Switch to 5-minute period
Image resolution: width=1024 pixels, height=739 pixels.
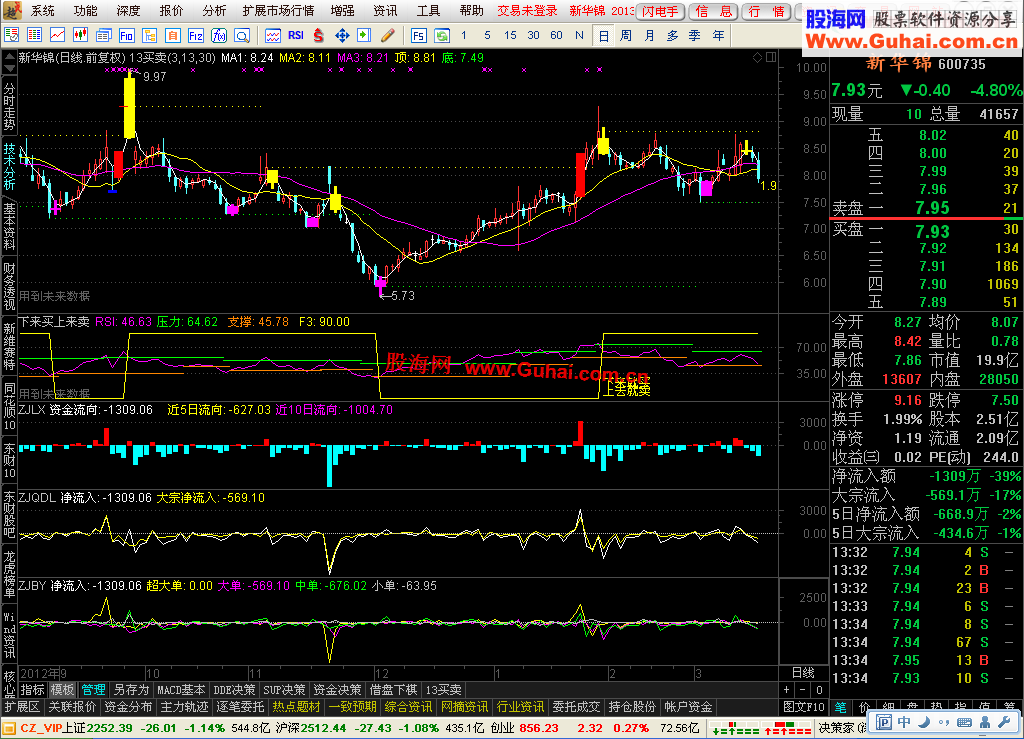tap(487, 35)
